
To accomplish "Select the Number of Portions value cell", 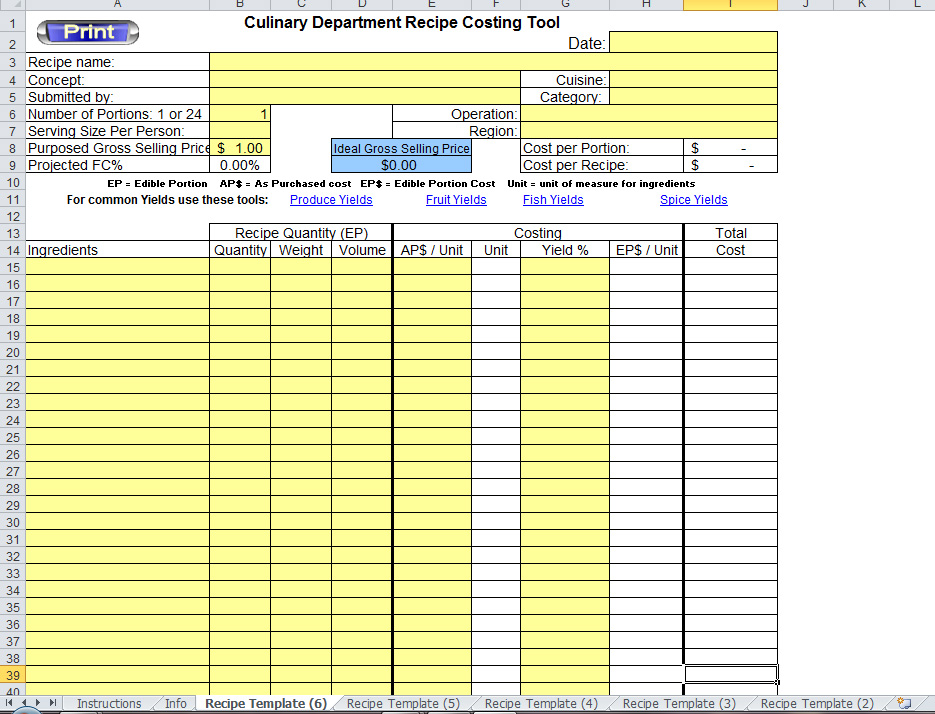I will click(x=239, y=114).
